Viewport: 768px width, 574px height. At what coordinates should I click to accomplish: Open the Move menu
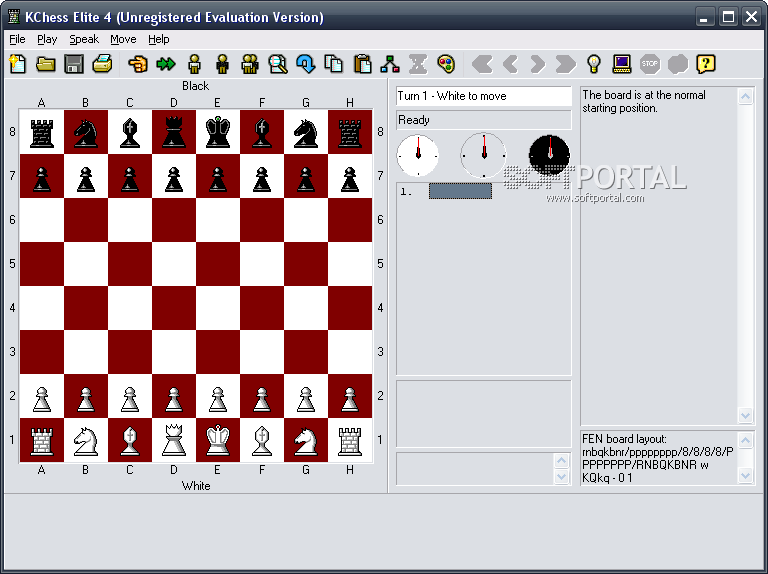123,39
